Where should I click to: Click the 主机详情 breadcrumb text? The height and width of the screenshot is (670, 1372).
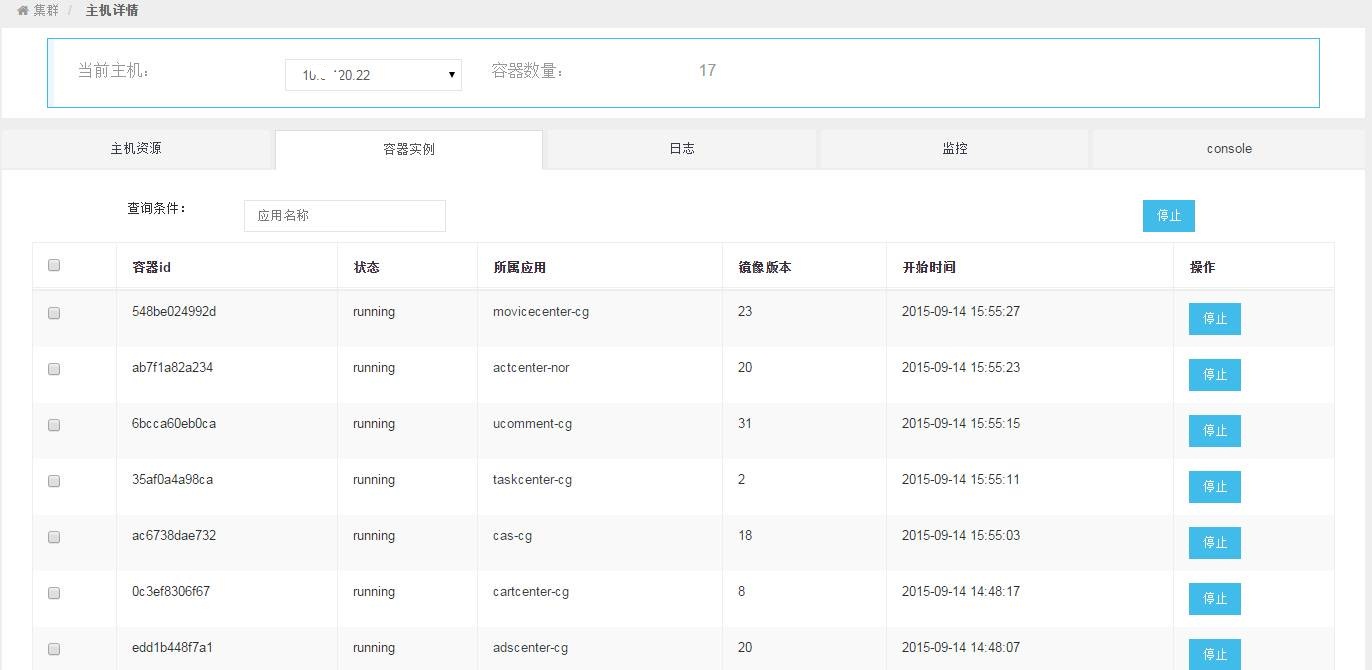(x=112, y=11)
